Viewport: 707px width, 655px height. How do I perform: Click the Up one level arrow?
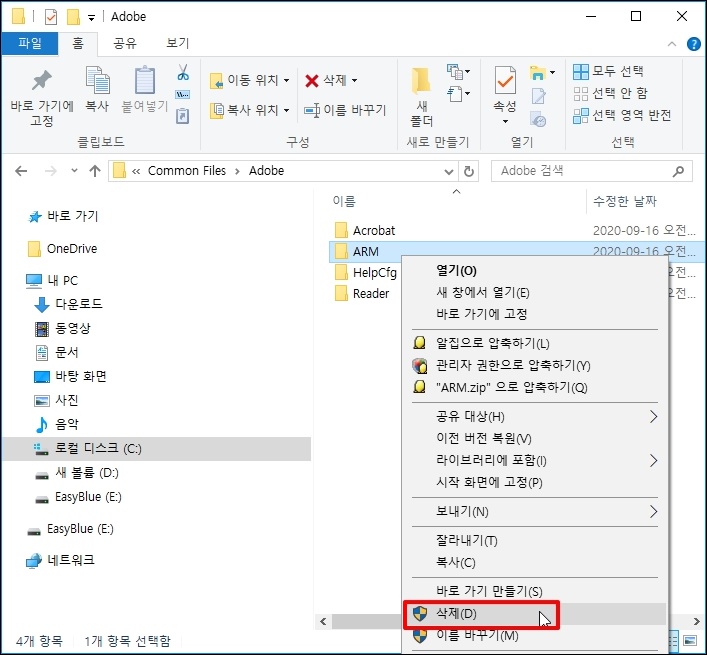[95, 171]
